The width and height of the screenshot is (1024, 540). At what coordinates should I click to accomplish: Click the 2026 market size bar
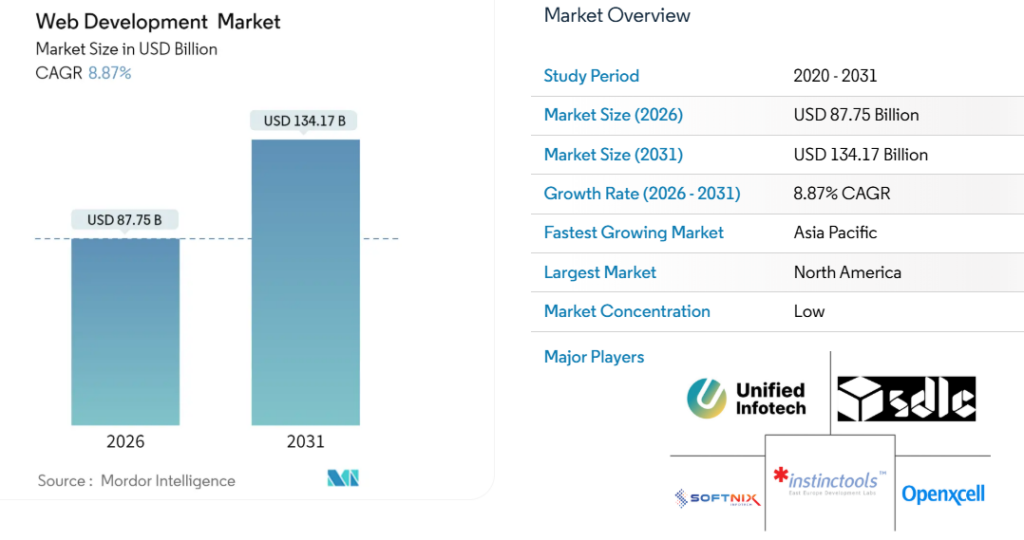click(125, 331)
